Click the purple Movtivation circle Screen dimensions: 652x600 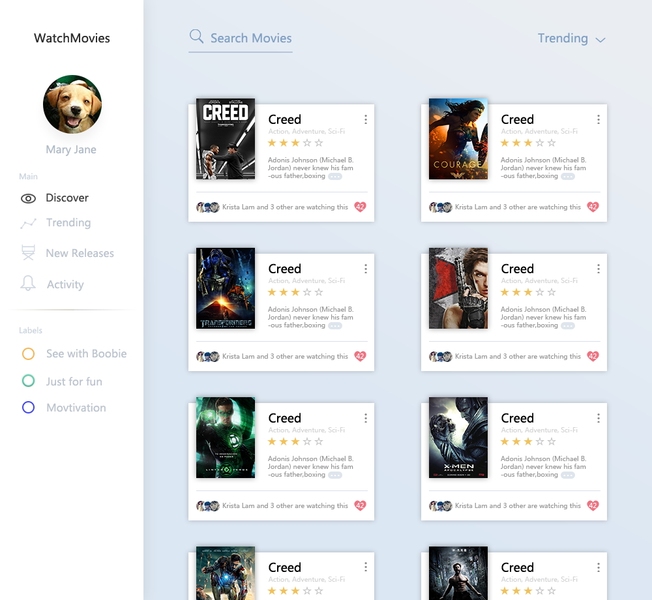[x=28, y=407]
